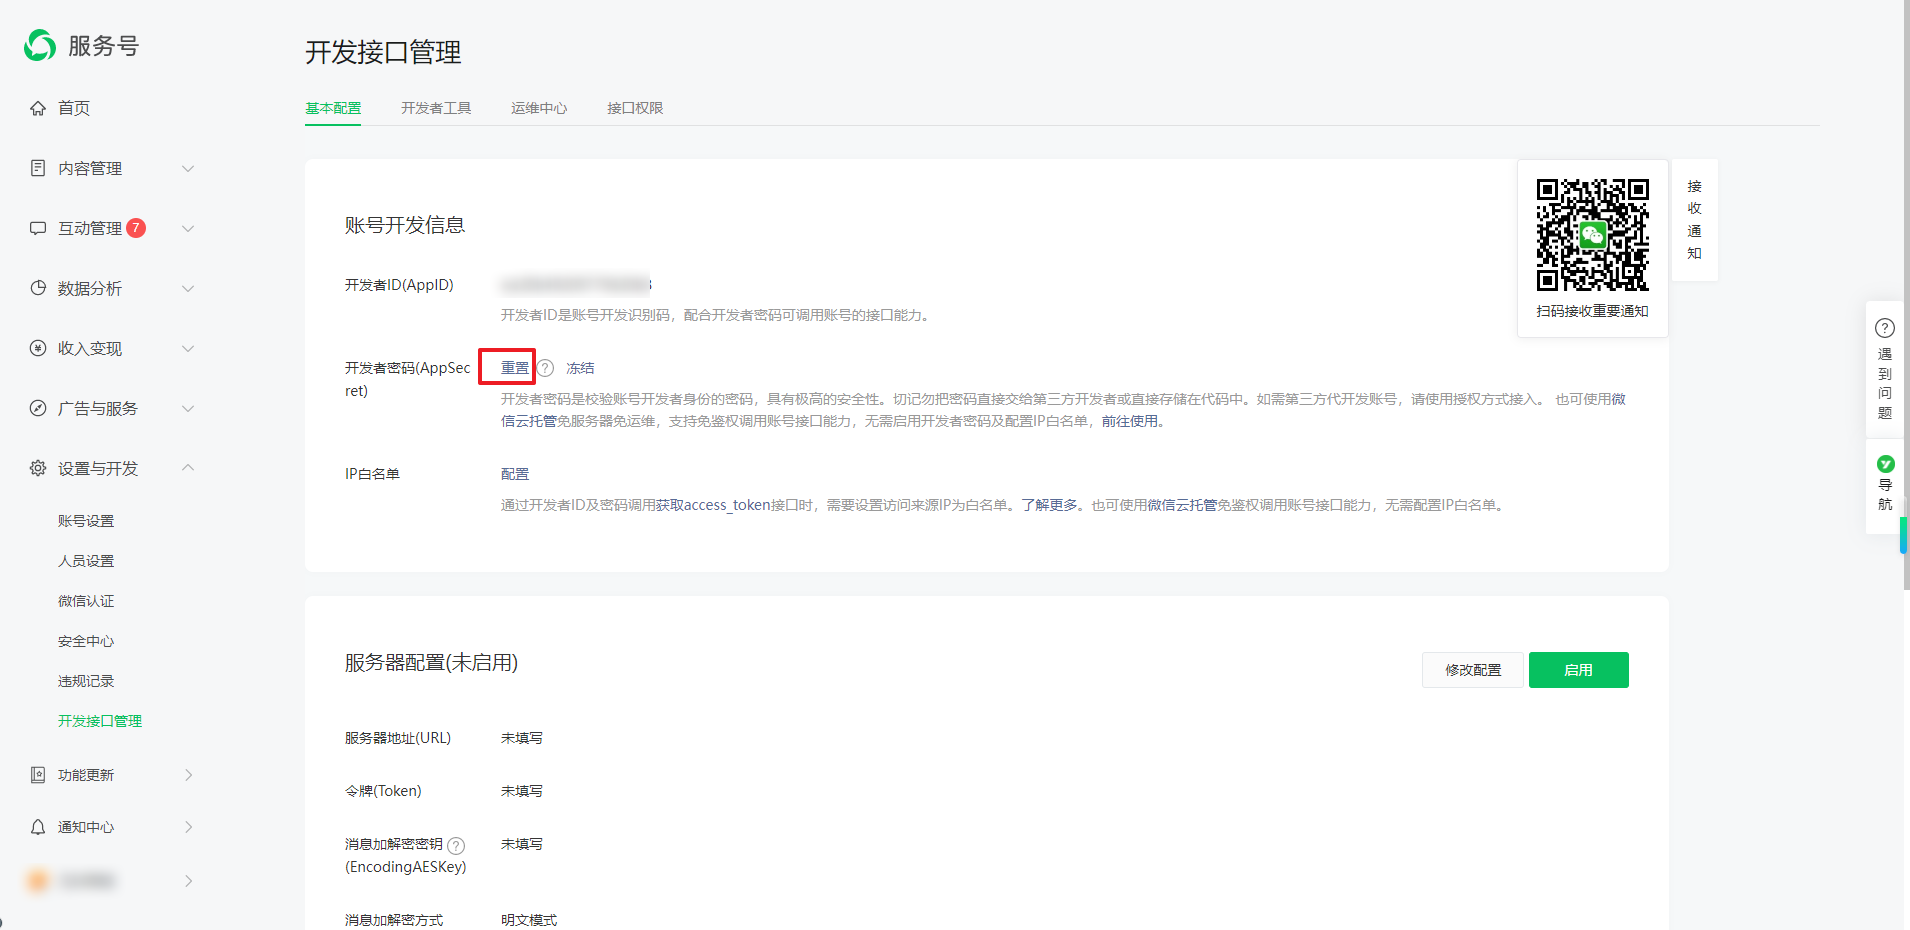Click 了解更多 link in IP whitelist description

[1049, 505]
